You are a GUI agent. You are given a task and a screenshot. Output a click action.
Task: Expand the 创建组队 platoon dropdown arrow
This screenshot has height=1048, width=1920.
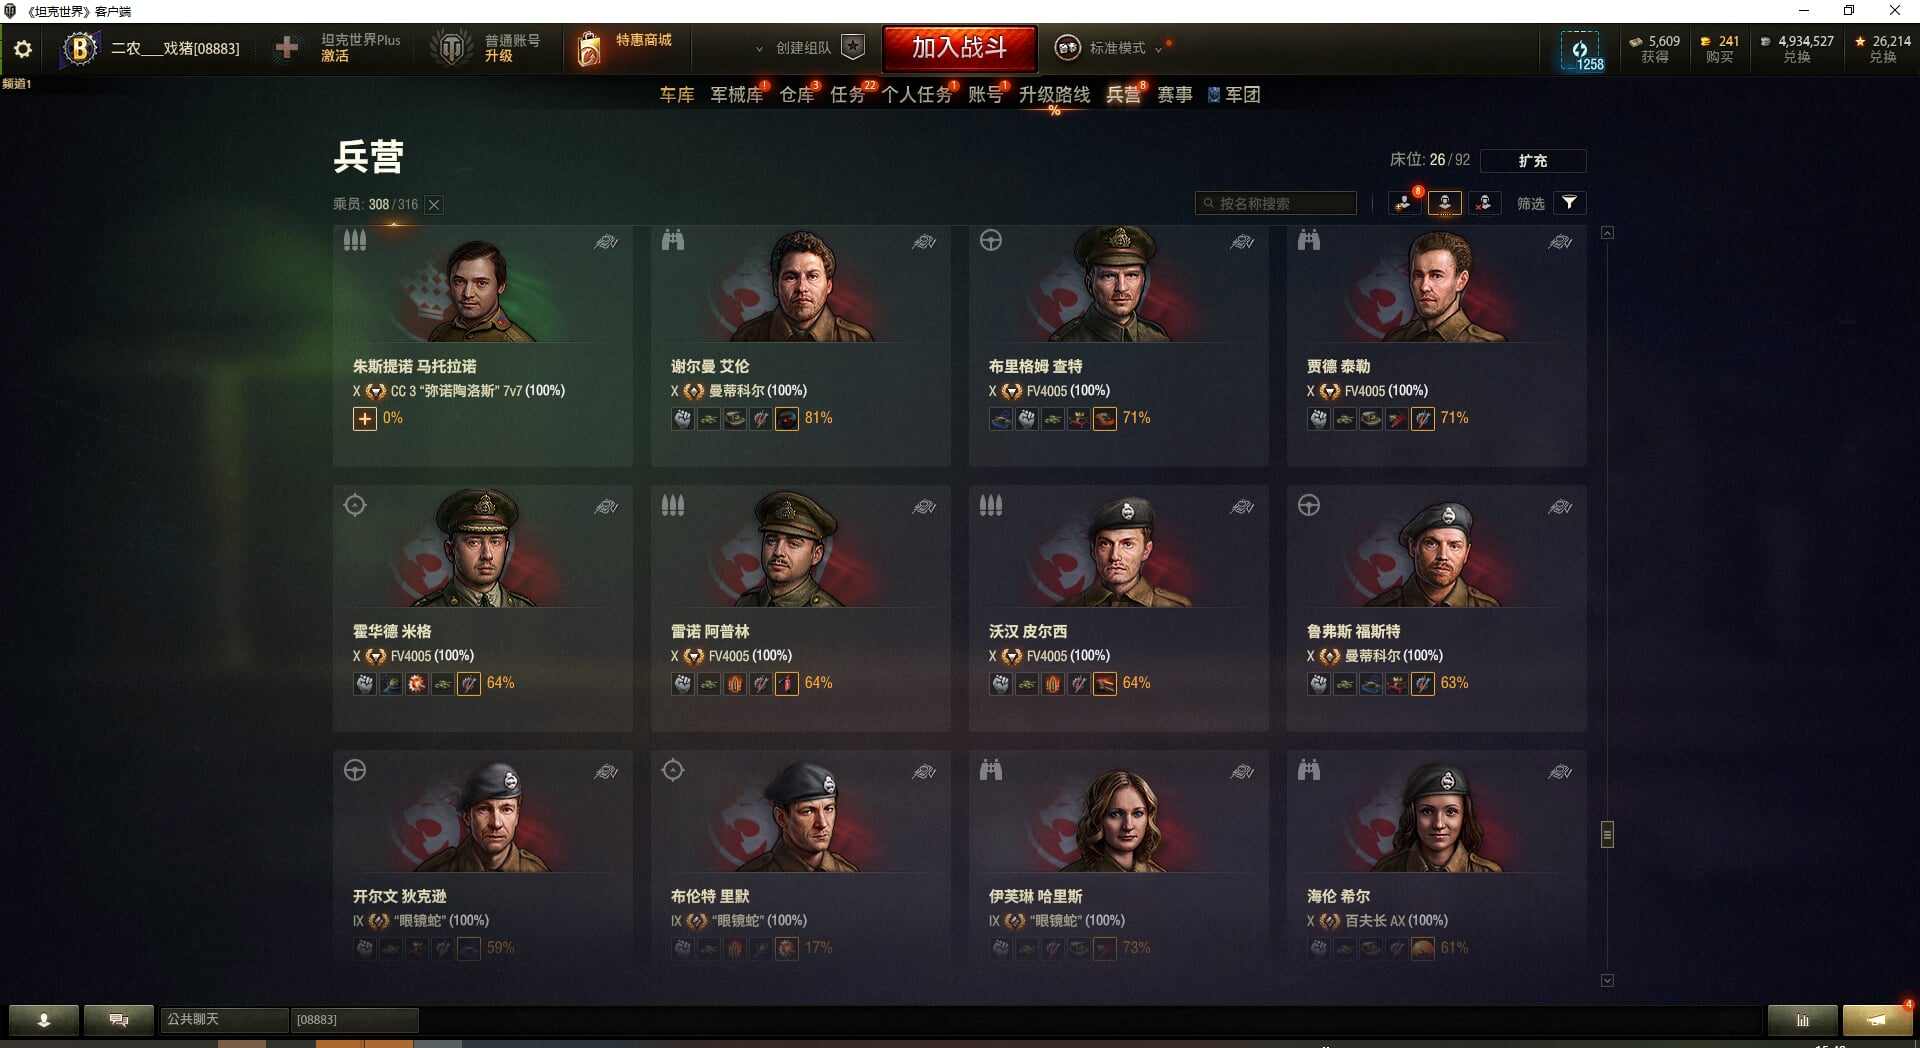coord(759,48)
